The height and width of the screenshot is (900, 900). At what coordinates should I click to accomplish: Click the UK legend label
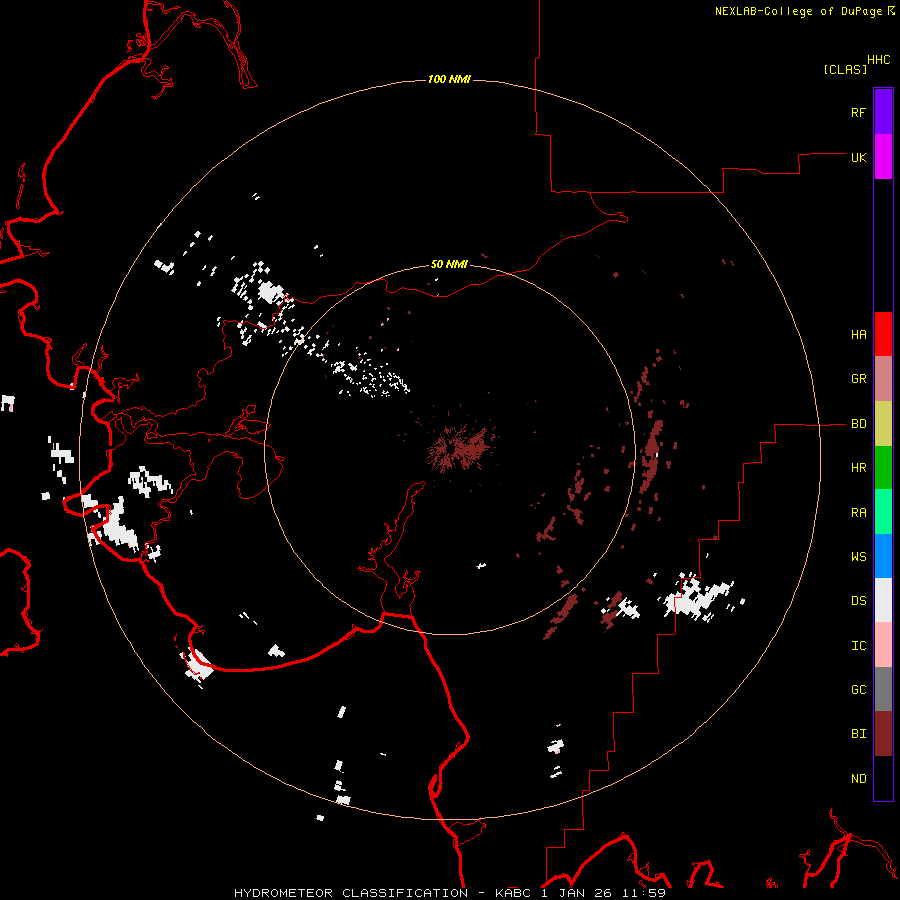(x=858, y=157)
